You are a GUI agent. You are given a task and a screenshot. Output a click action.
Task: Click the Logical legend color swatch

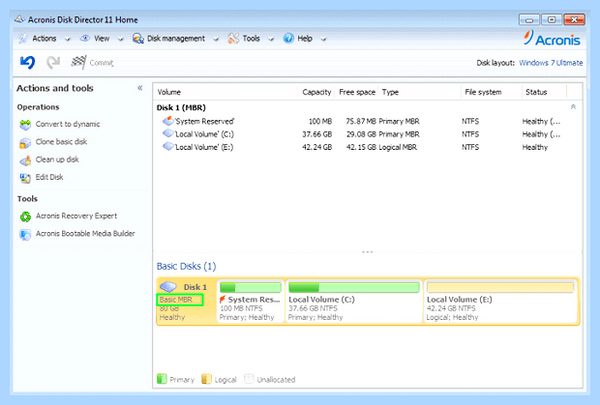click(207, 379)
